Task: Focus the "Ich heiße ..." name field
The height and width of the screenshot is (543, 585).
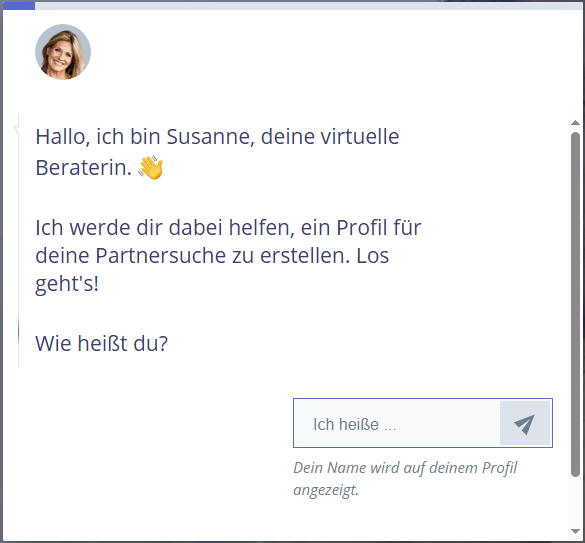Action: point(397,423)
